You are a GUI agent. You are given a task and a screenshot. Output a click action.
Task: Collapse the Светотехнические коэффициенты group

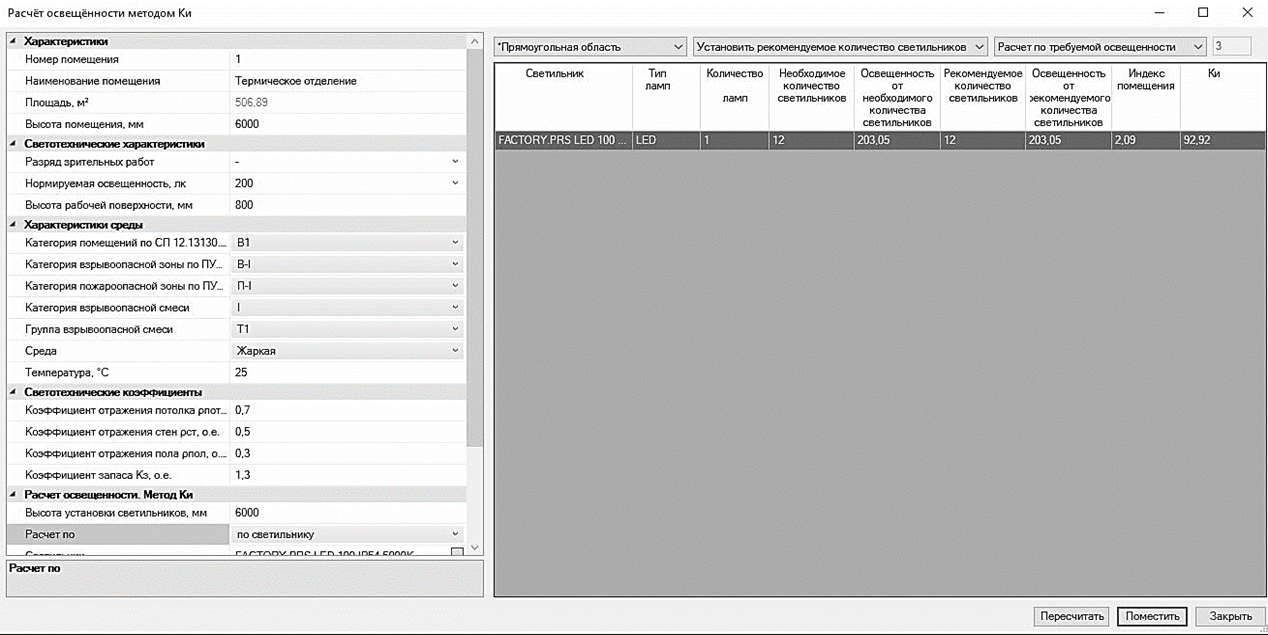tap(13, 392)
